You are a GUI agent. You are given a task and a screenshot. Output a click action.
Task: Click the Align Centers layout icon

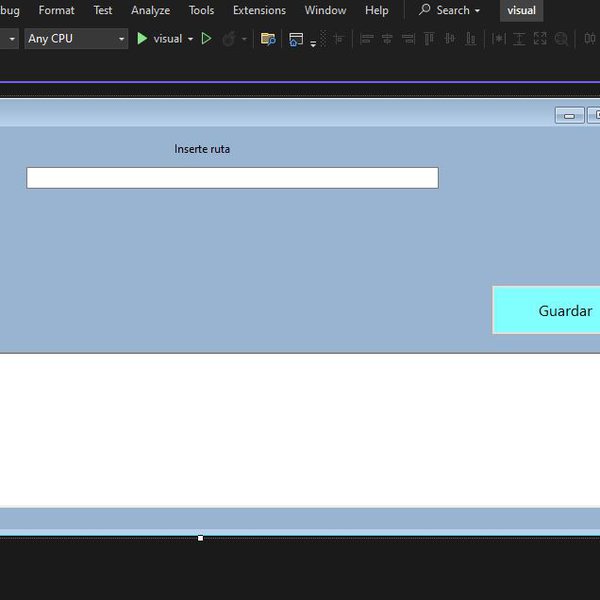click(387, 39)
